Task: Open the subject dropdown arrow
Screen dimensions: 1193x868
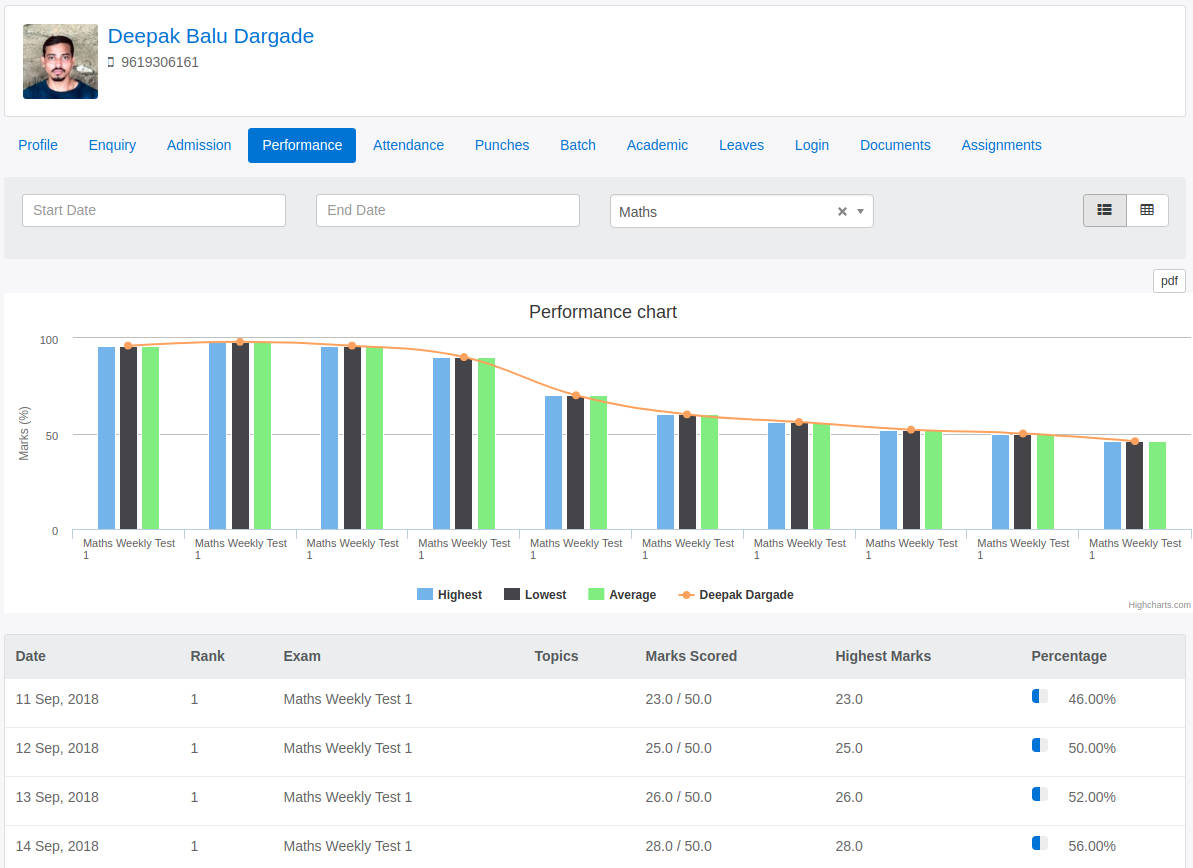Action: pos(858,211)
